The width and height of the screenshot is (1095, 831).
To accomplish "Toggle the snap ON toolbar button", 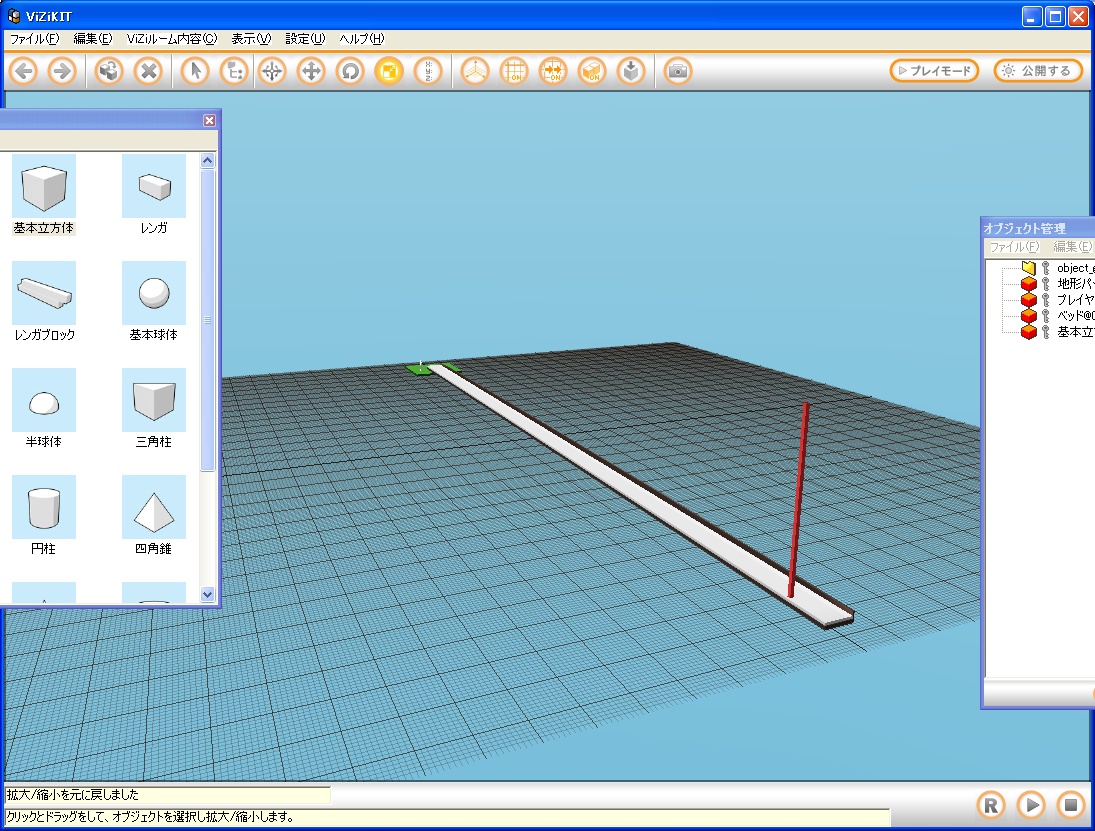I will 553,71.
